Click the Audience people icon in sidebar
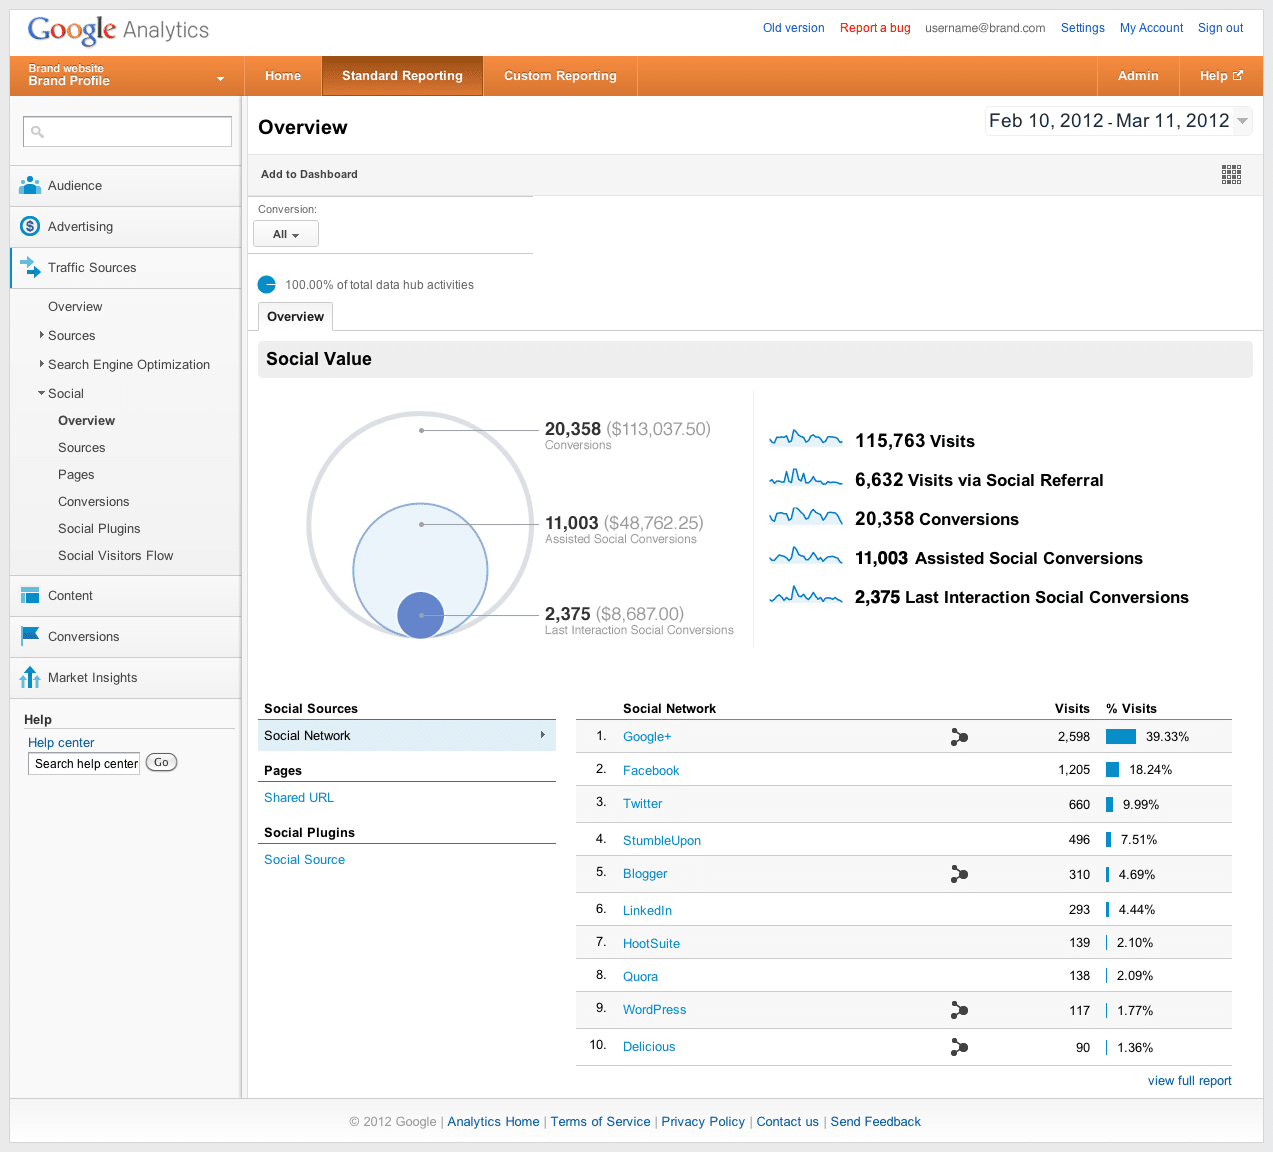The width and height of the screenshot is (1273, 1152). tap(30, 185)
